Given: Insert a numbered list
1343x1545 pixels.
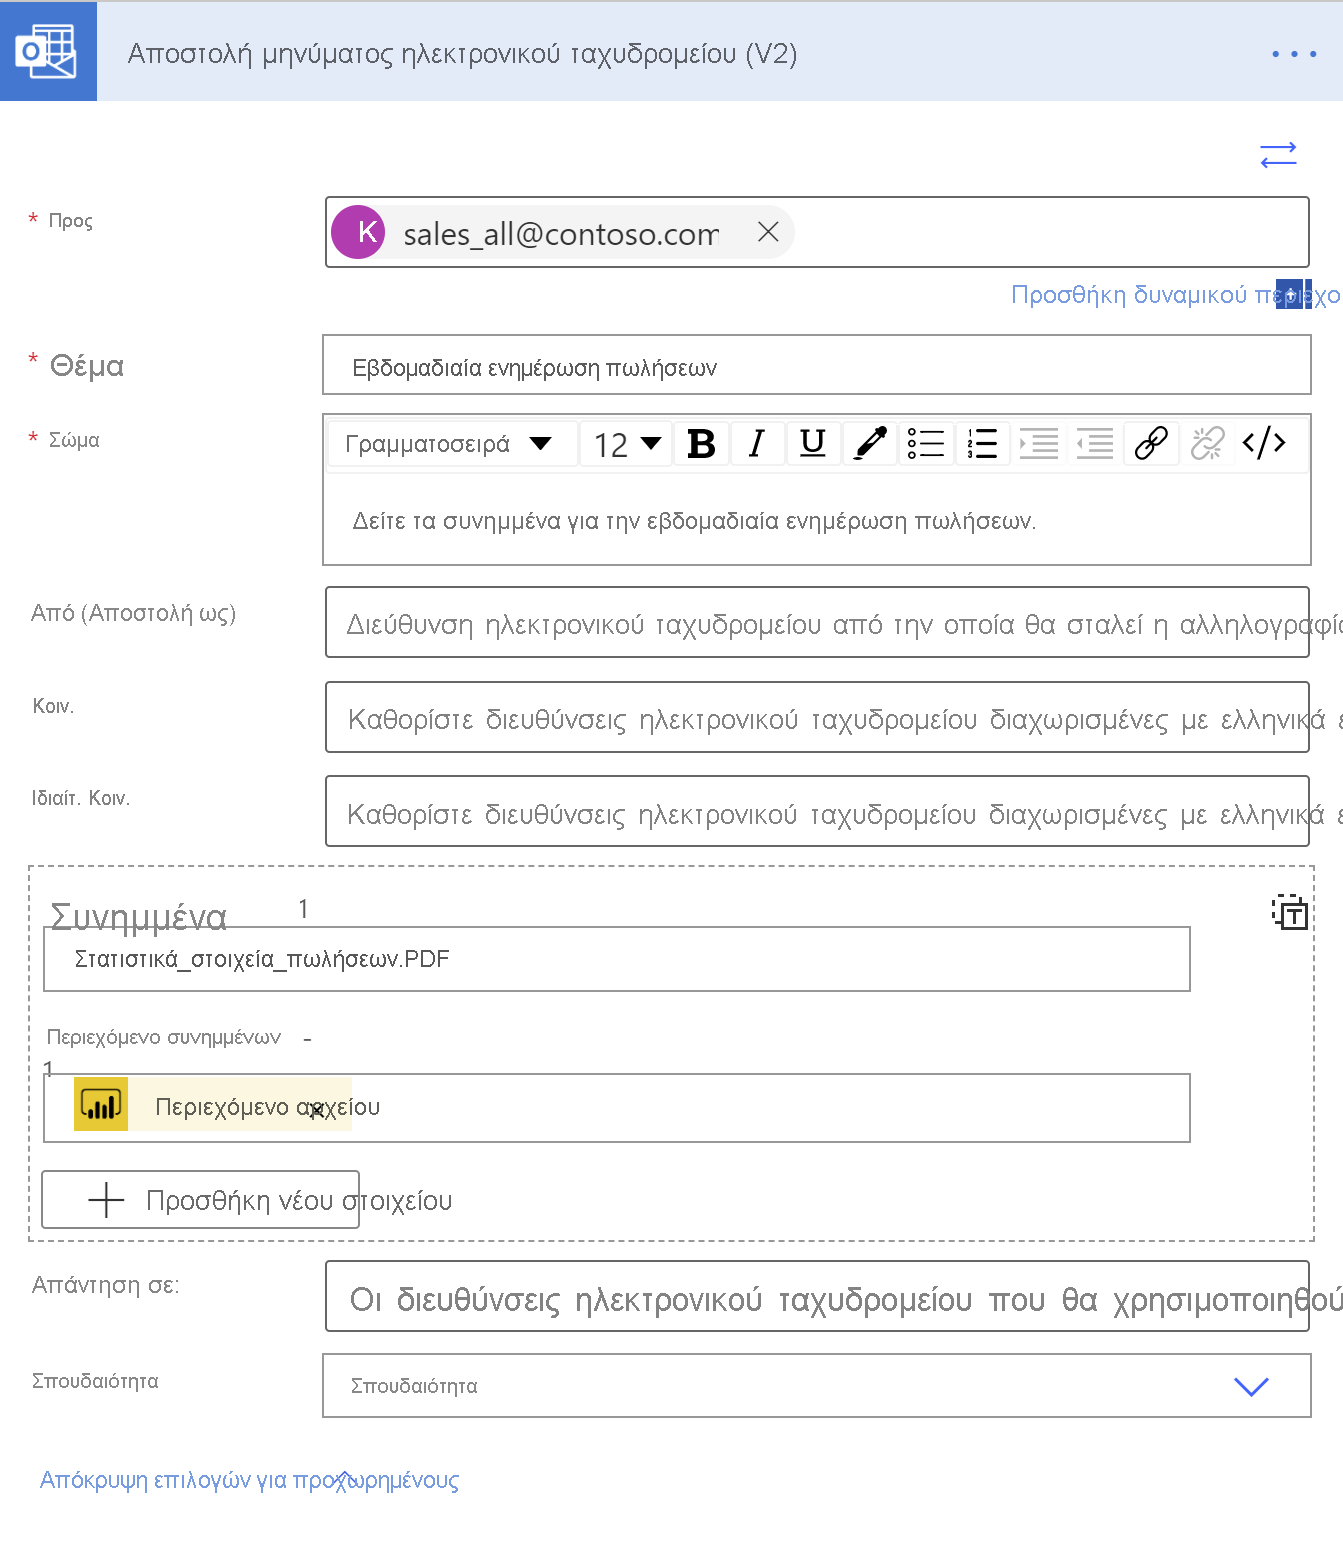Looking at the screenshot, I should [982, 443].
